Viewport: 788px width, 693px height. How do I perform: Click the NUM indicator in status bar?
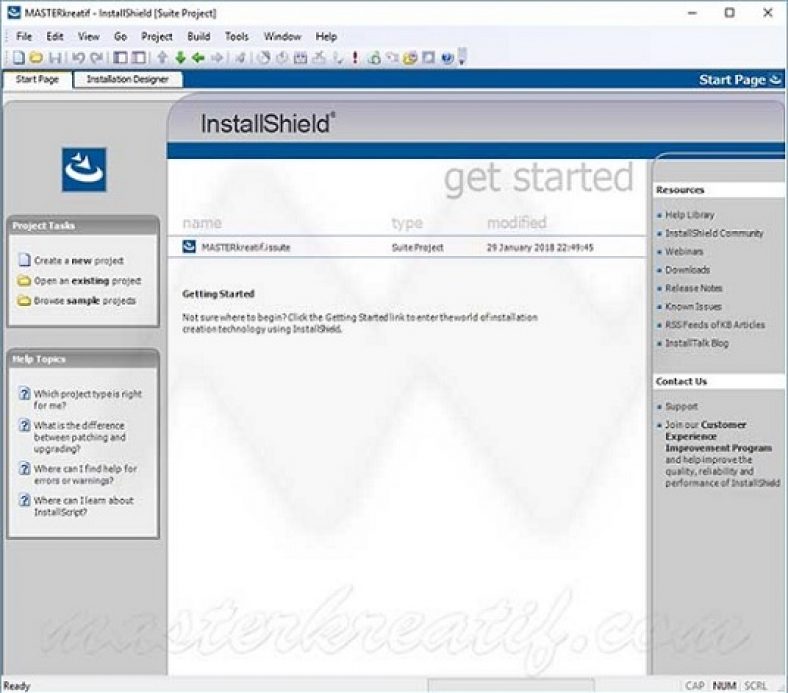724,685
